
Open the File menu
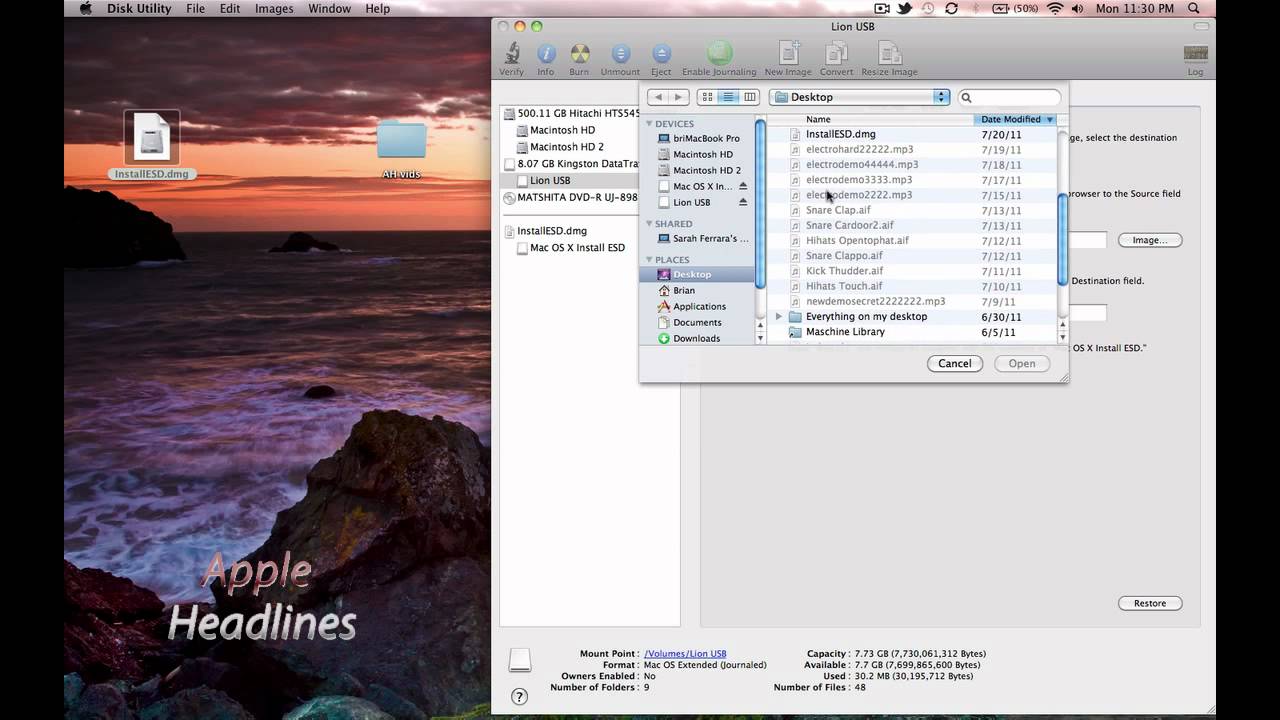point(195,9)
